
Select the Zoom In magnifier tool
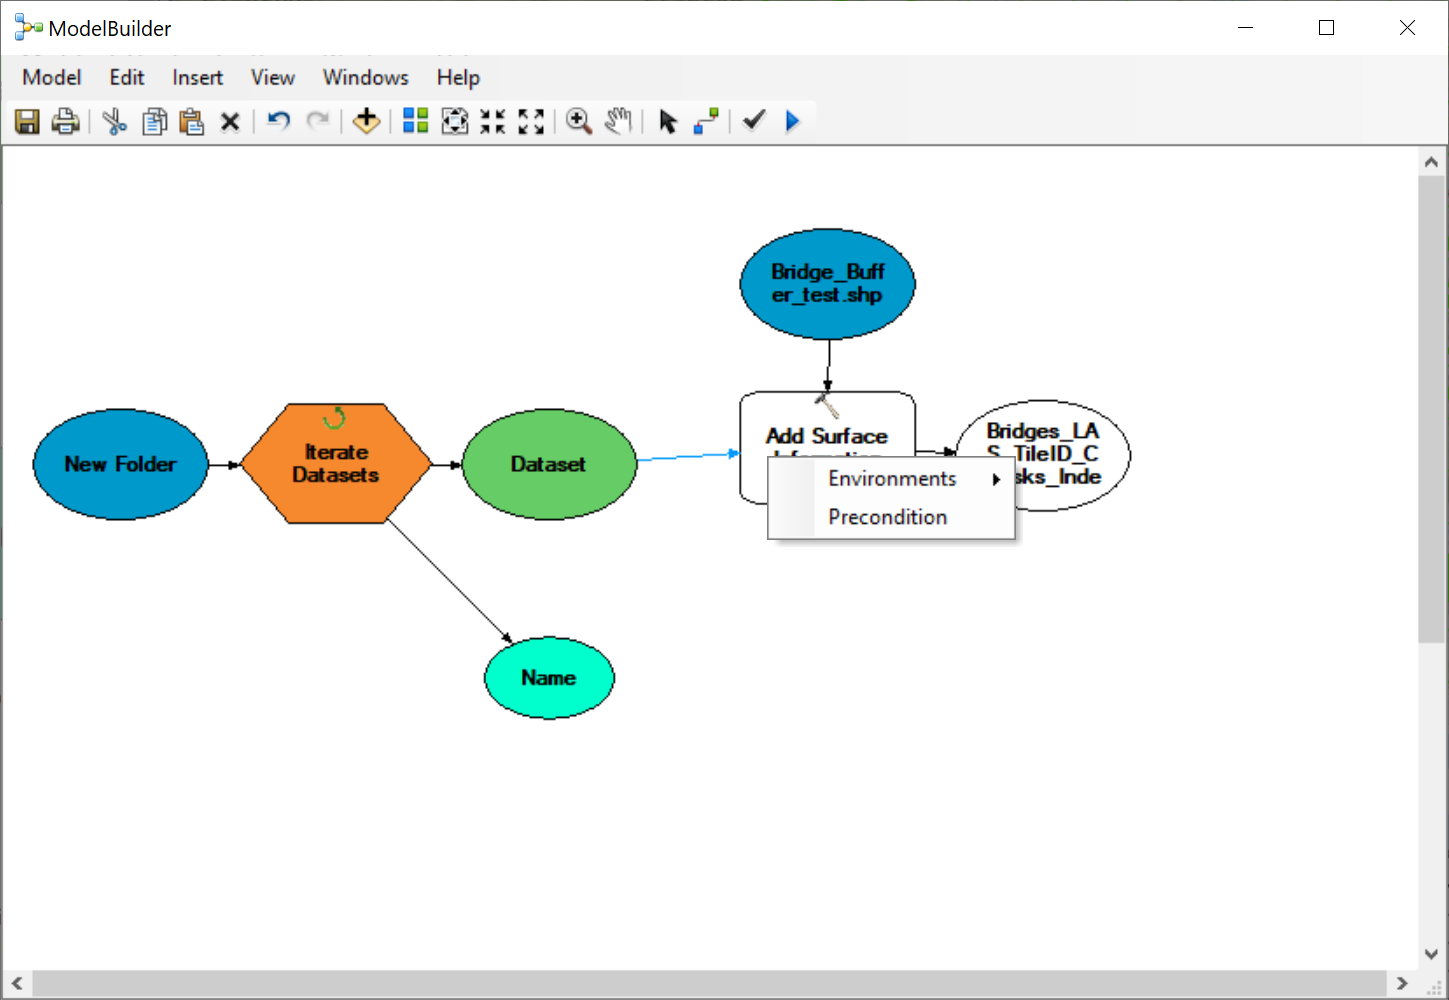pyautogui.click(x=578, y=120)
